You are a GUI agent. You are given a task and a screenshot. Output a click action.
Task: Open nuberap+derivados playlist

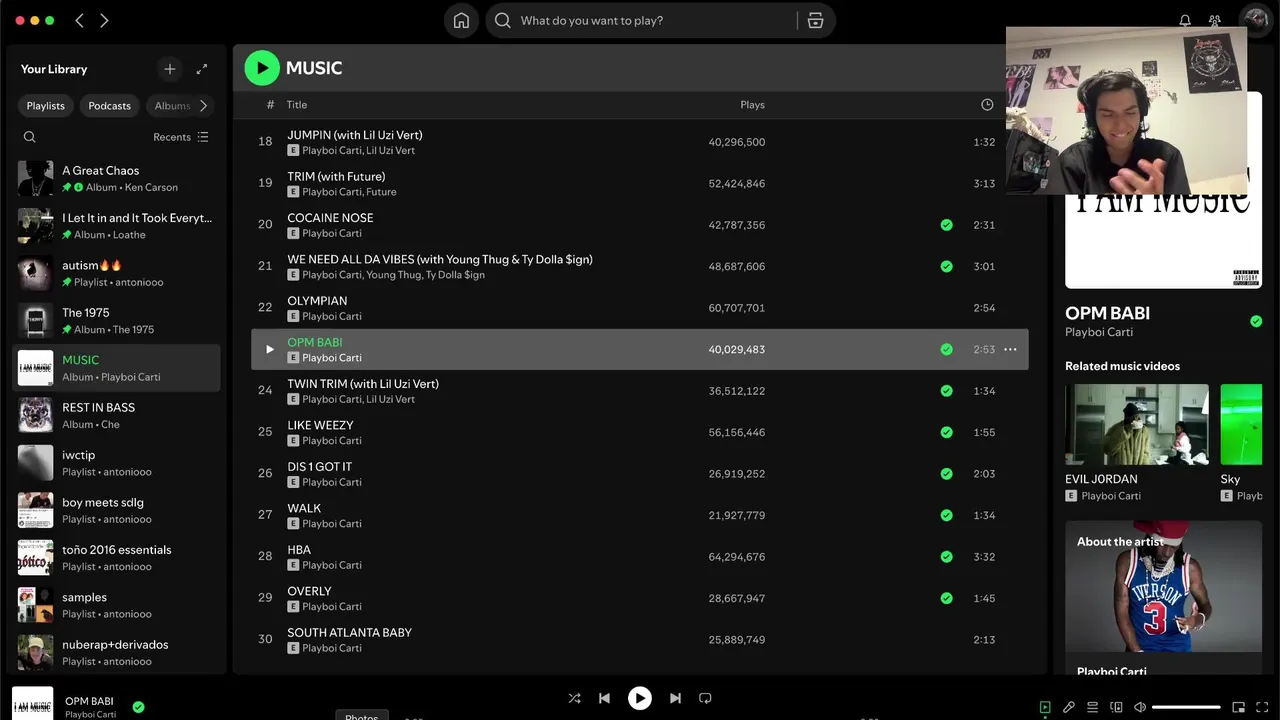point(116,652)
